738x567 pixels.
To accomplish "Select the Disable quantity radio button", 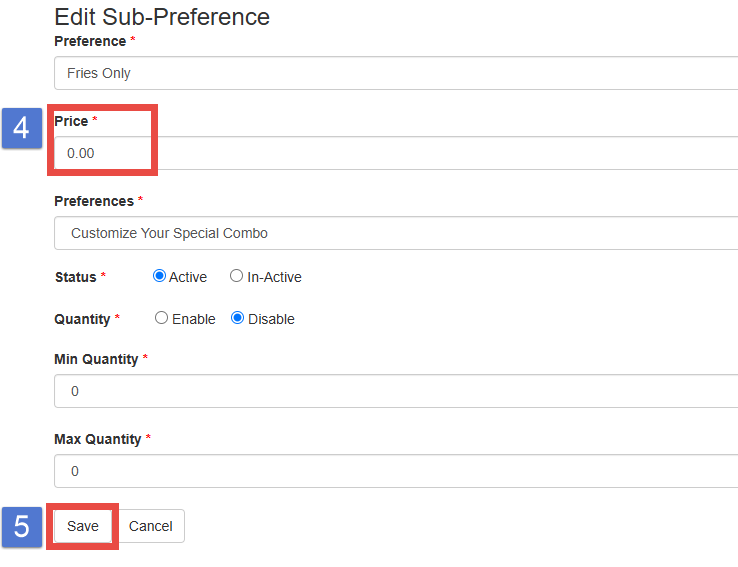I will [x=238, y=318].
